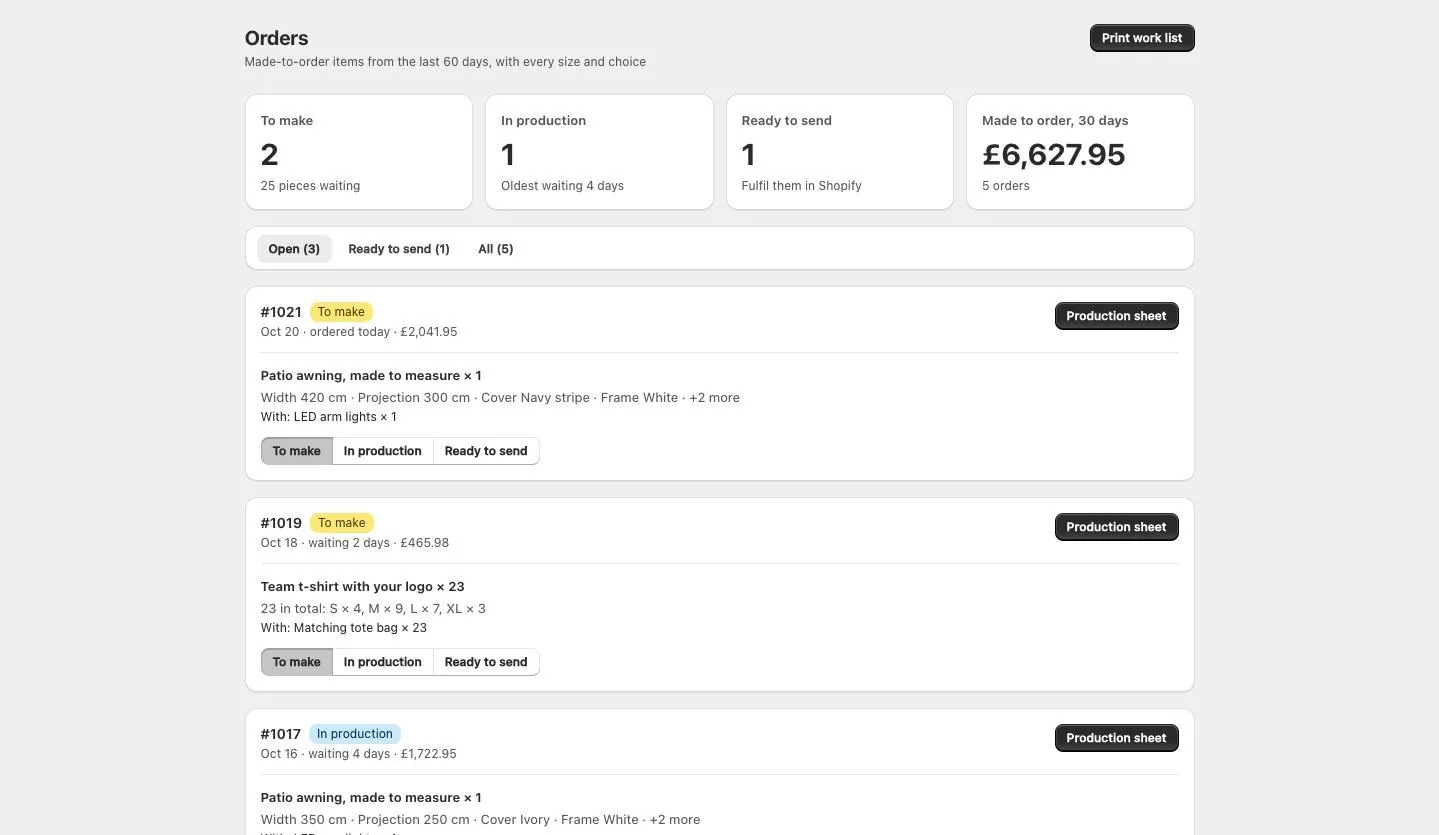Set order #1019 status to To make
Viewport: 1439px width, 835px height.
pyautogui.click(x=297, y=662)
